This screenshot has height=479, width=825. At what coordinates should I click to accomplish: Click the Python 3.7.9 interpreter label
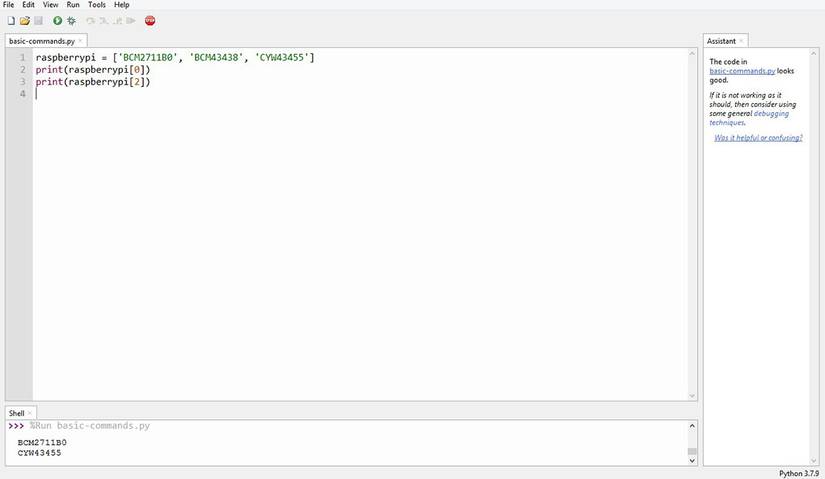799,474
